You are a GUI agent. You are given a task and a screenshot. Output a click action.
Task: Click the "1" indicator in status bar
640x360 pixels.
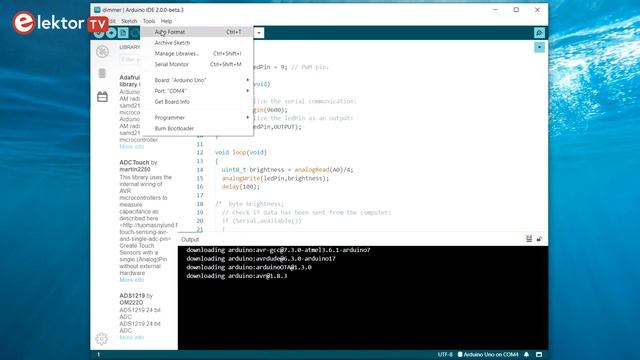98,354
